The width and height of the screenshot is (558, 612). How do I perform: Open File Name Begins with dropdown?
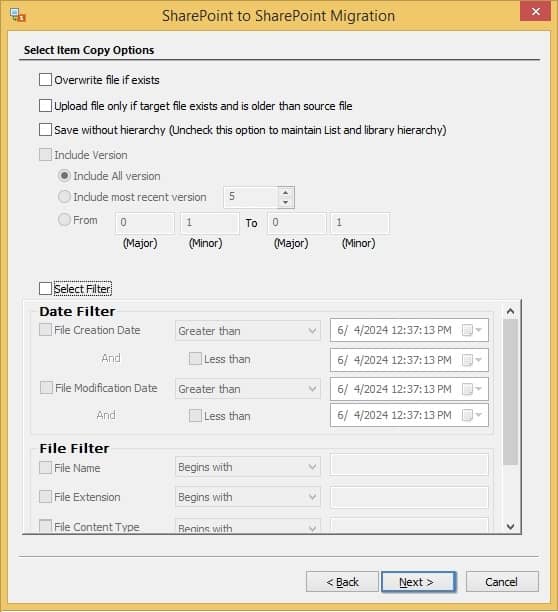(x=247, y=467)
